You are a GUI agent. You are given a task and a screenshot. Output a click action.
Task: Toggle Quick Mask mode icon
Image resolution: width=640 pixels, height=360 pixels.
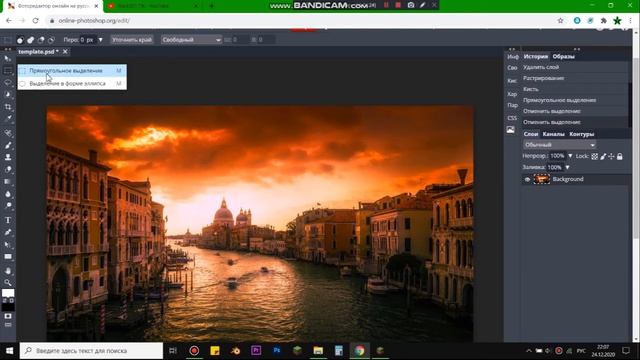(8, 316)
